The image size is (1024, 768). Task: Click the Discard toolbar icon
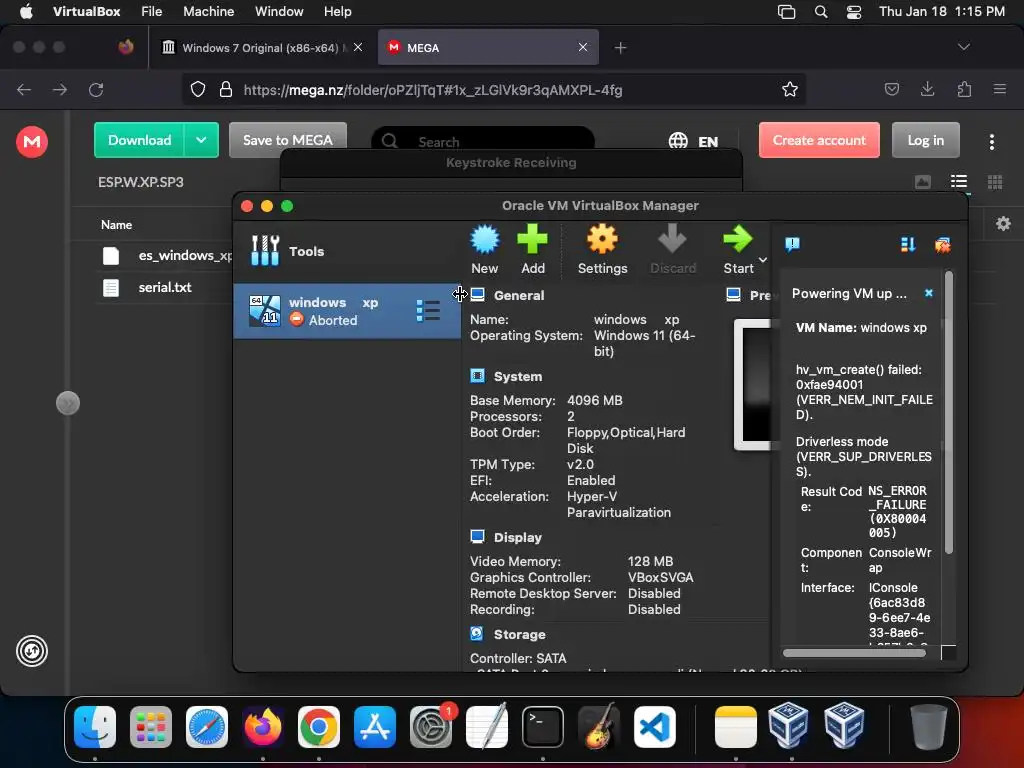coord(673,249)
